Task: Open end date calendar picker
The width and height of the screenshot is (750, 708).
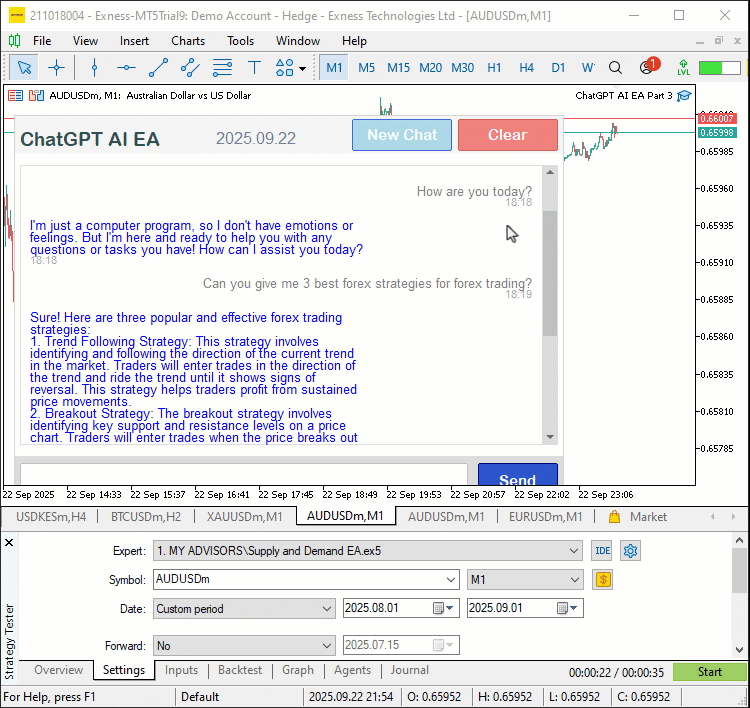Action: [567, 608]
